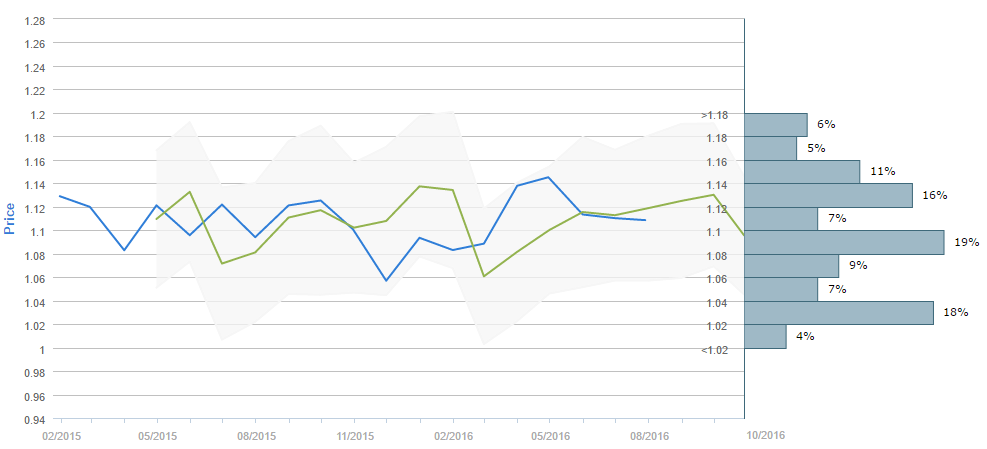Screen dimensions: 987x449
Task: Click the 08/2016 x-axis label
Action: (649, 436)
